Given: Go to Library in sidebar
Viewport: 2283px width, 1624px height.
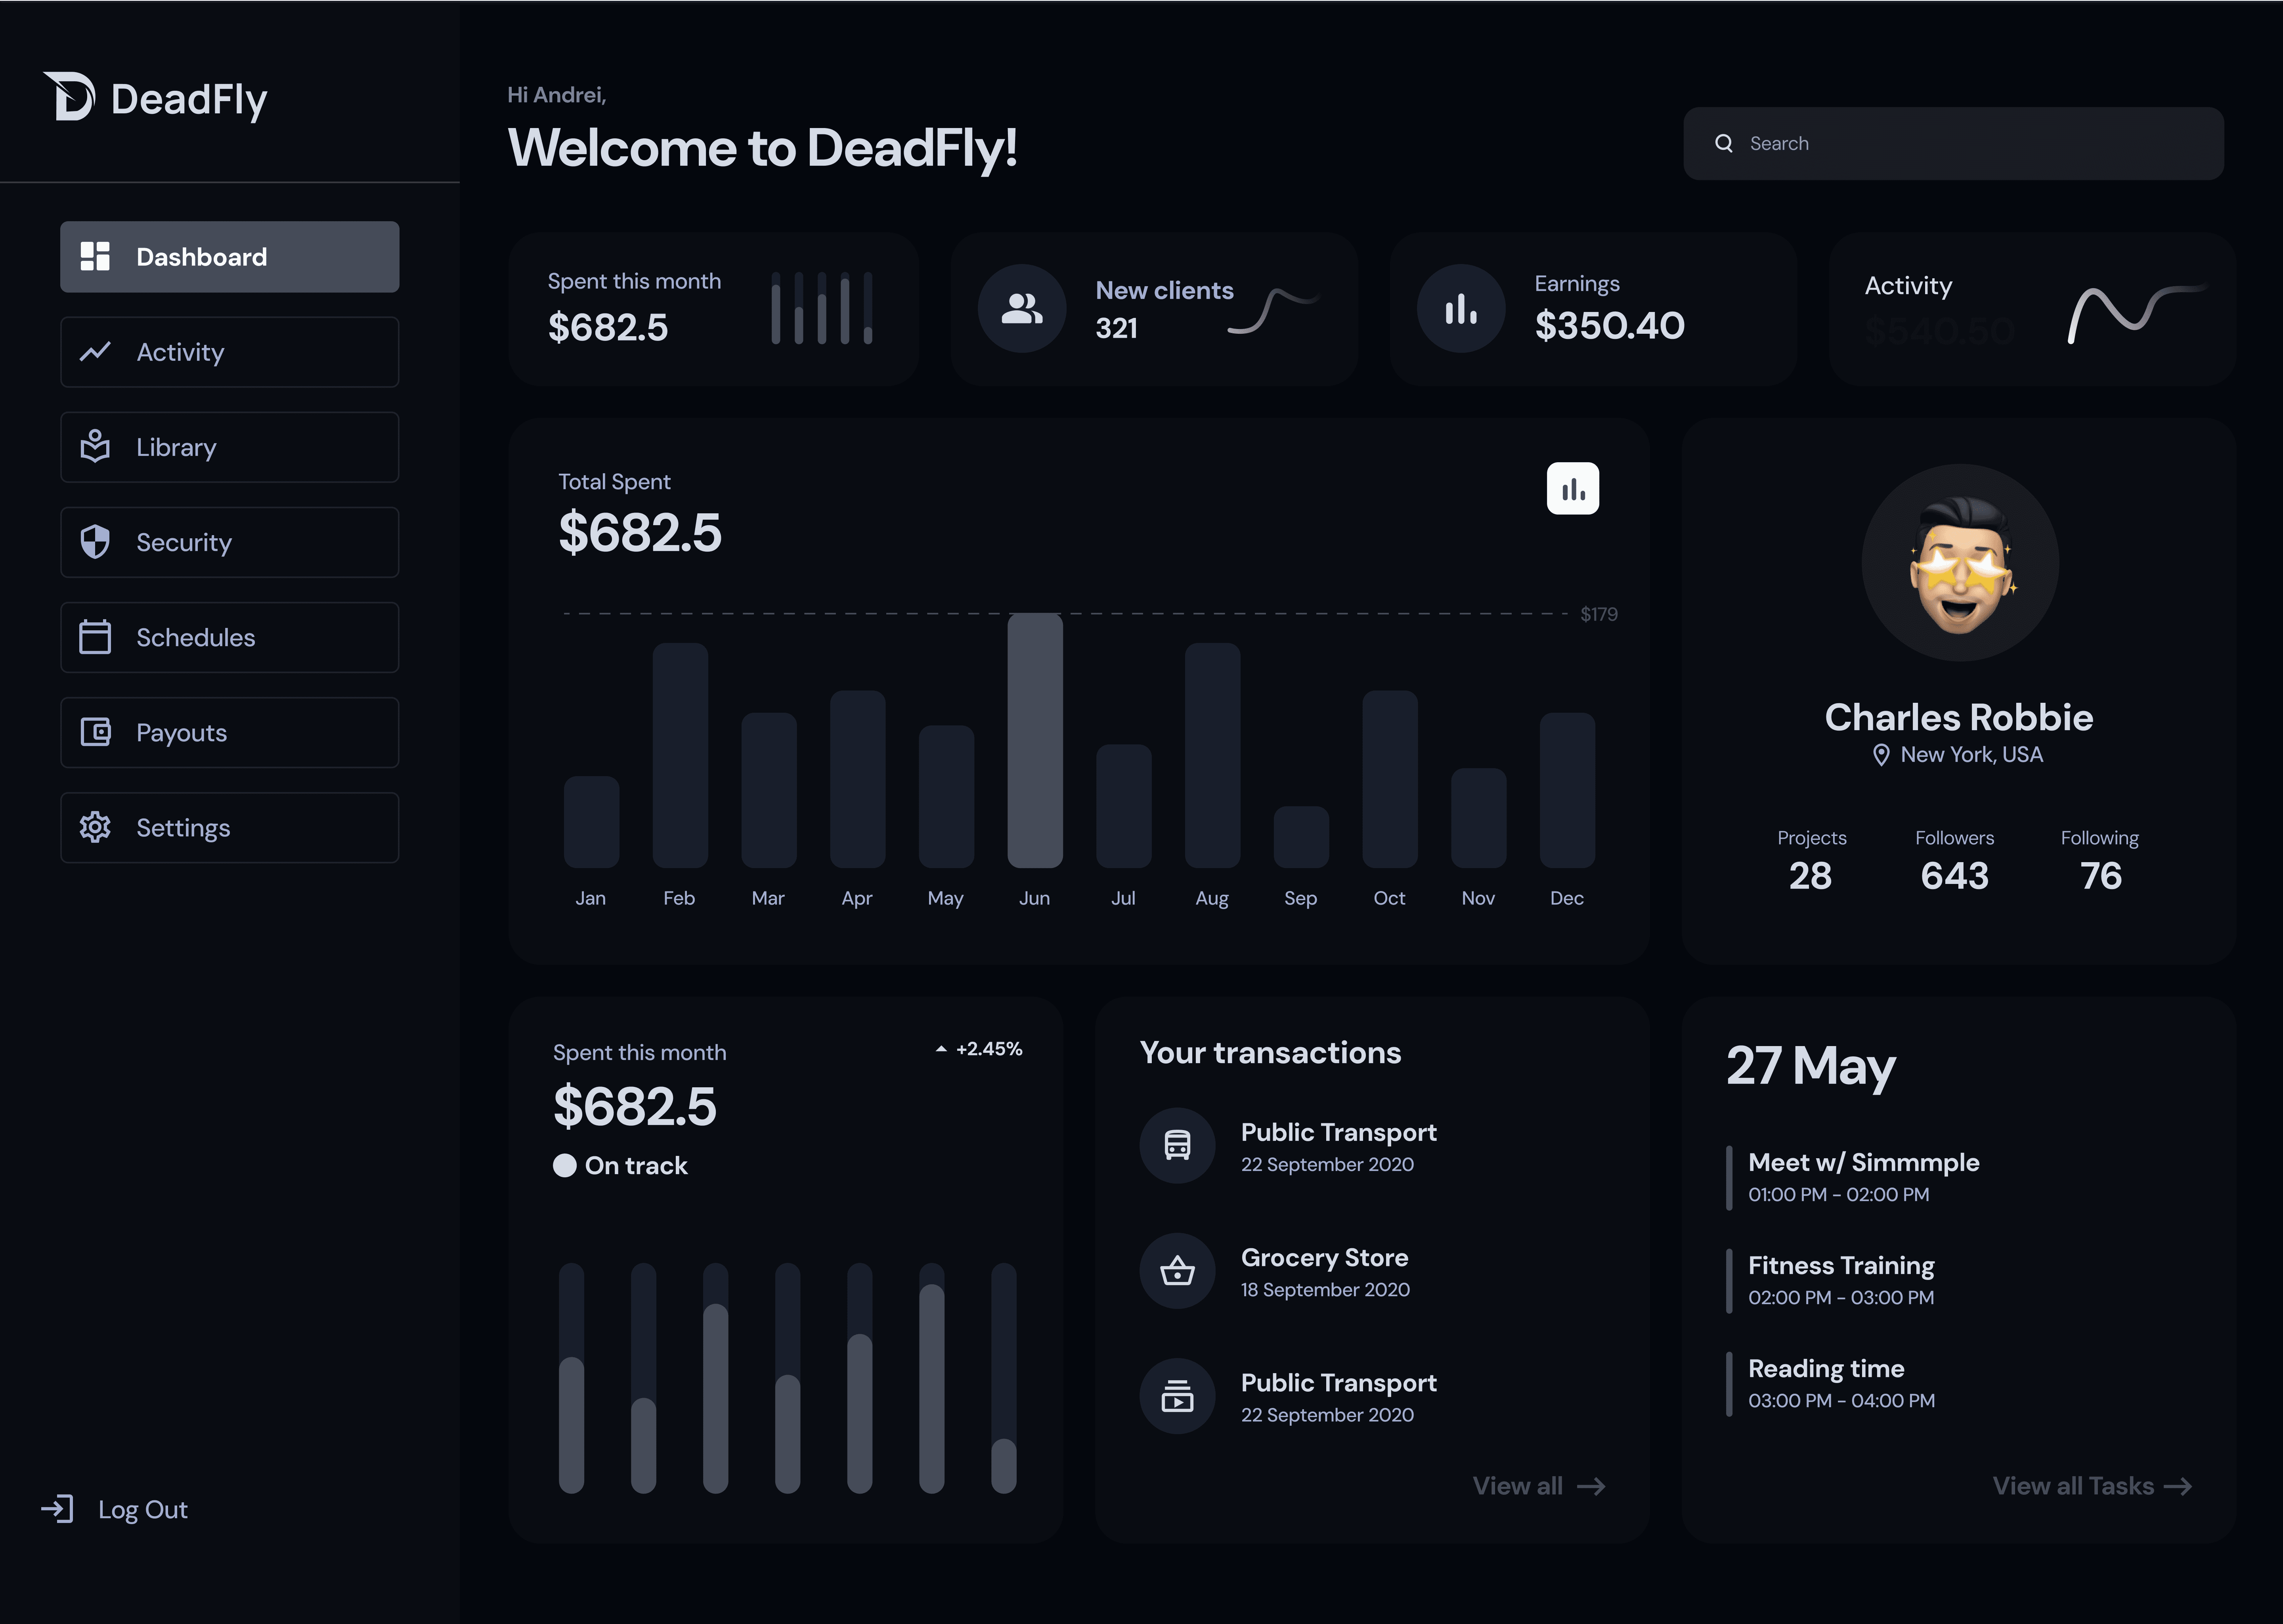Looking at the screenshot, I should (230, 447).
